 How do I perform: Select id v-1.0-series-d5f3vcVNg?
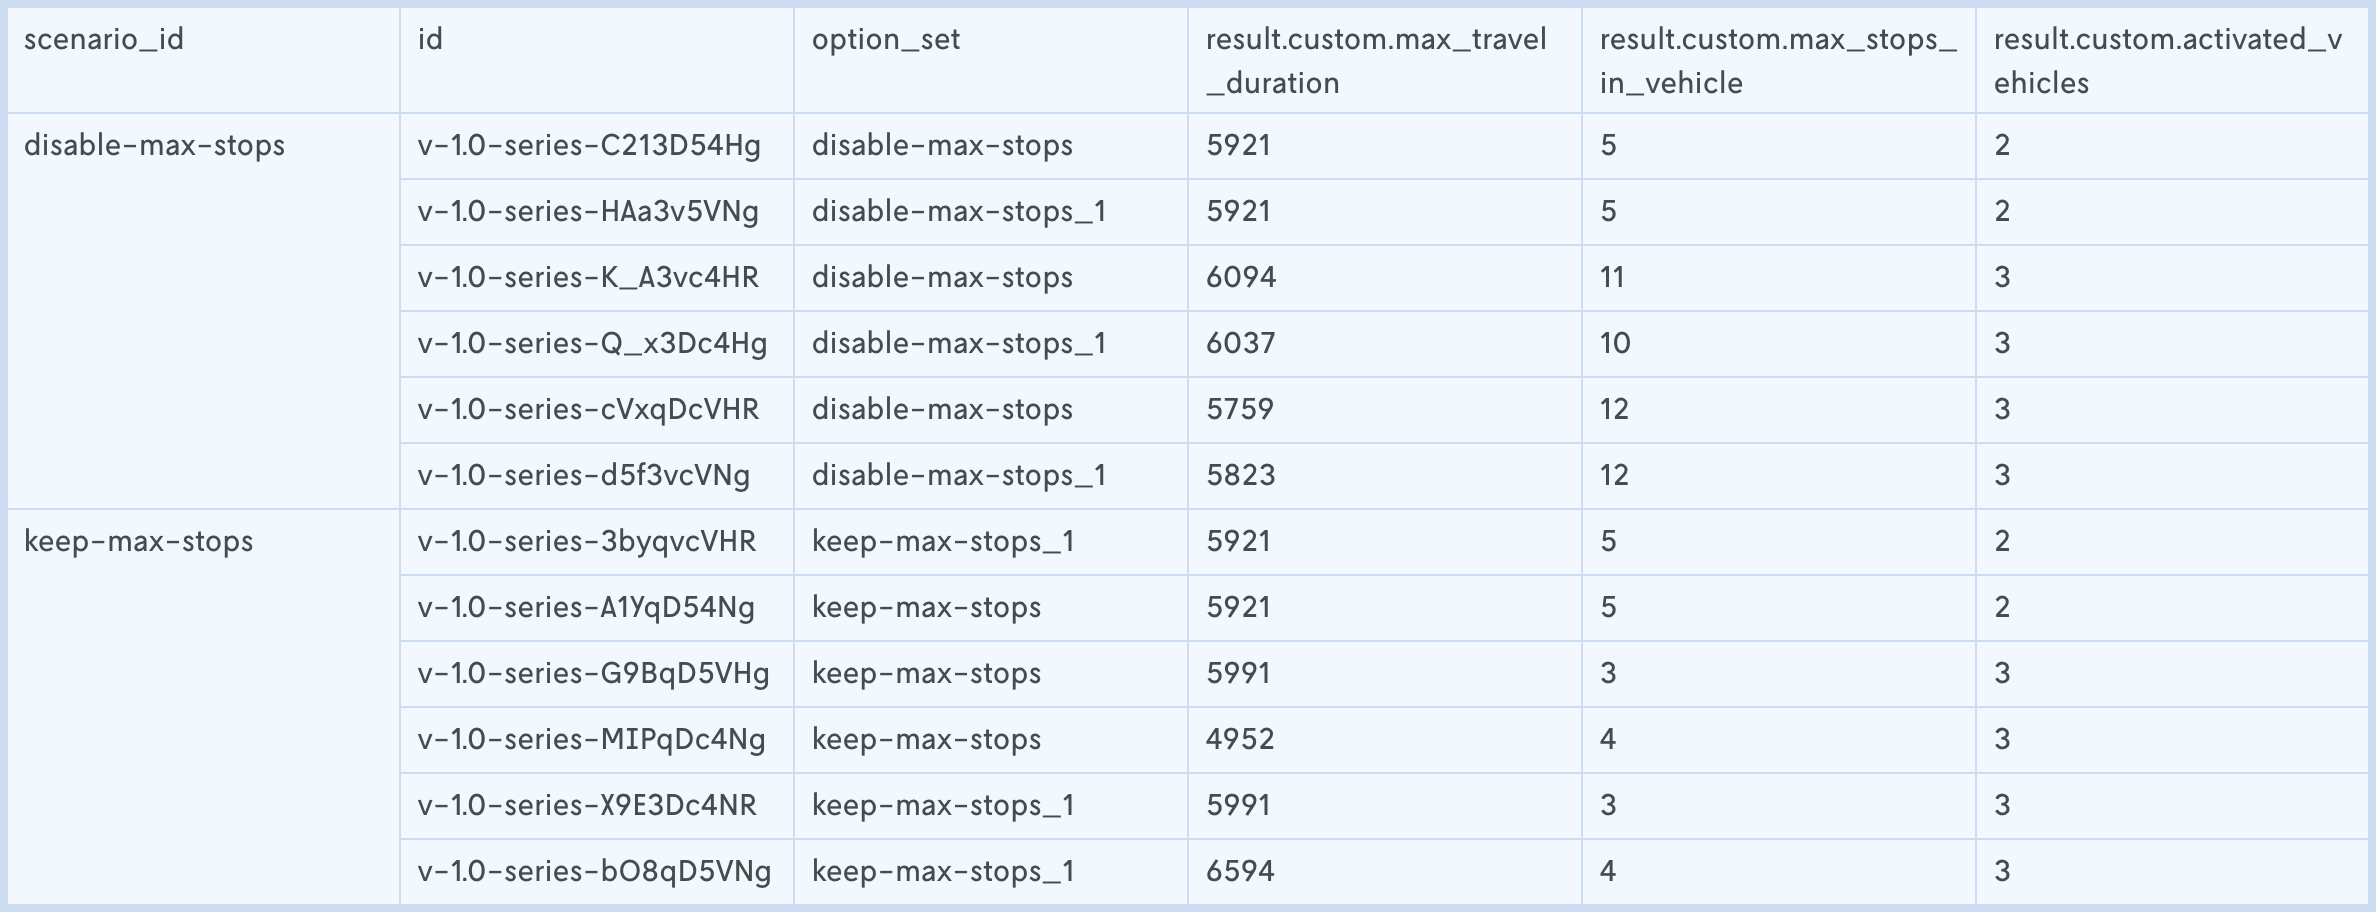click(x=584, y=476)
